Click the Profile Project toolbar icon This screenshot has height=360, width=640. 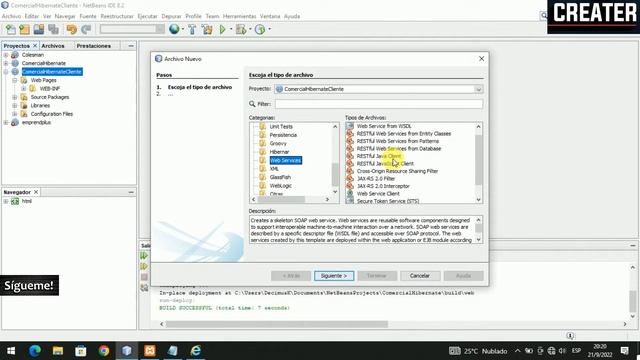coord(260,29)
